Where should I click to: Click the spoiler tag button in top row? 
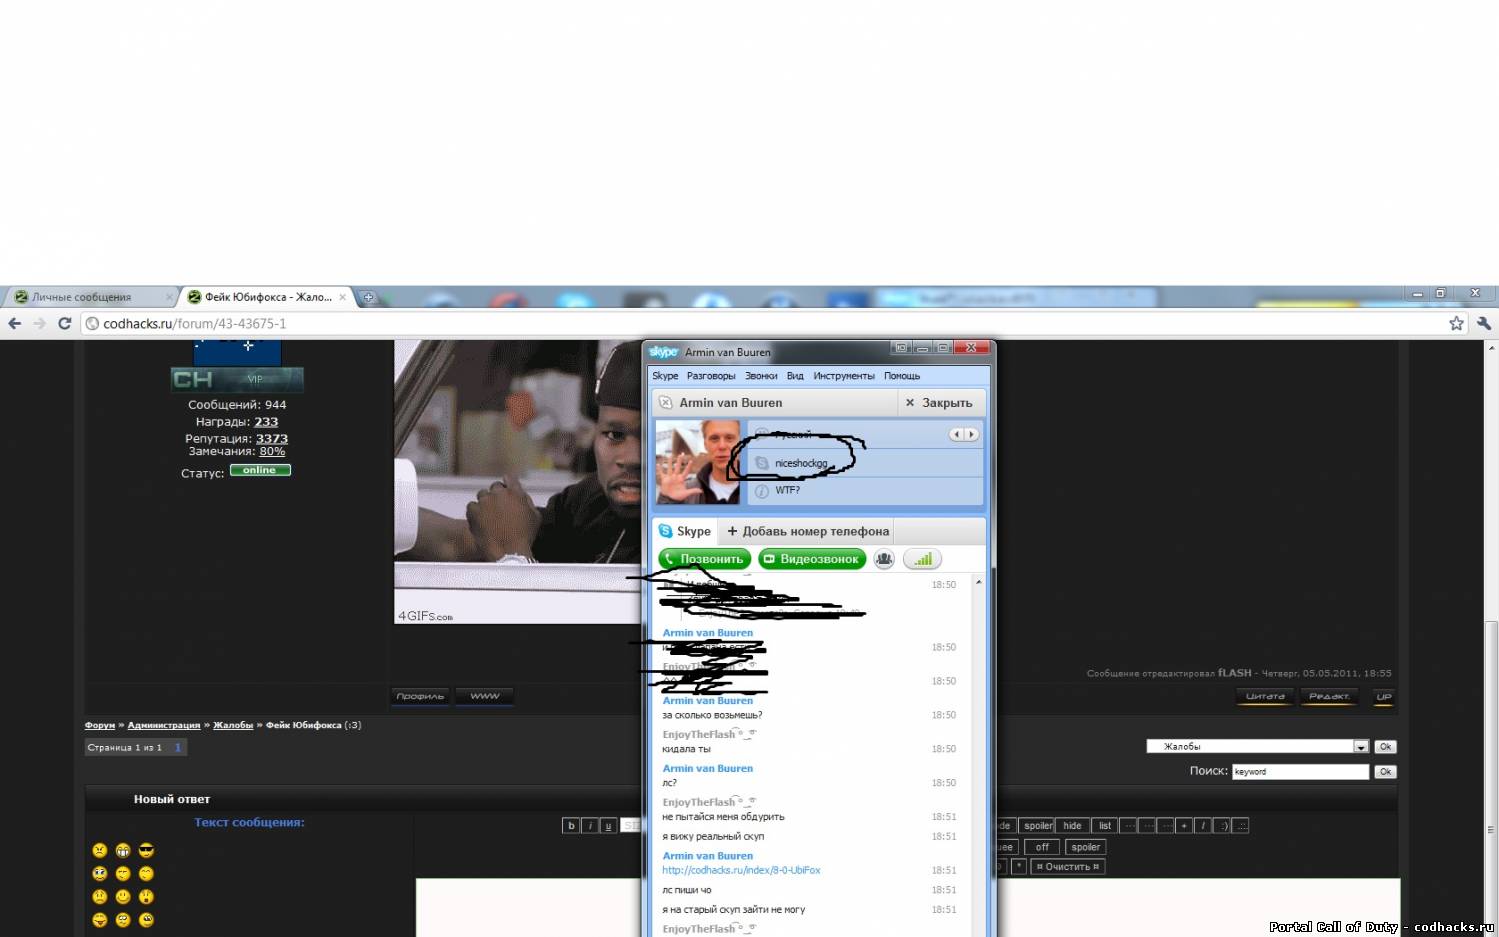click(x=1038, y=825)
